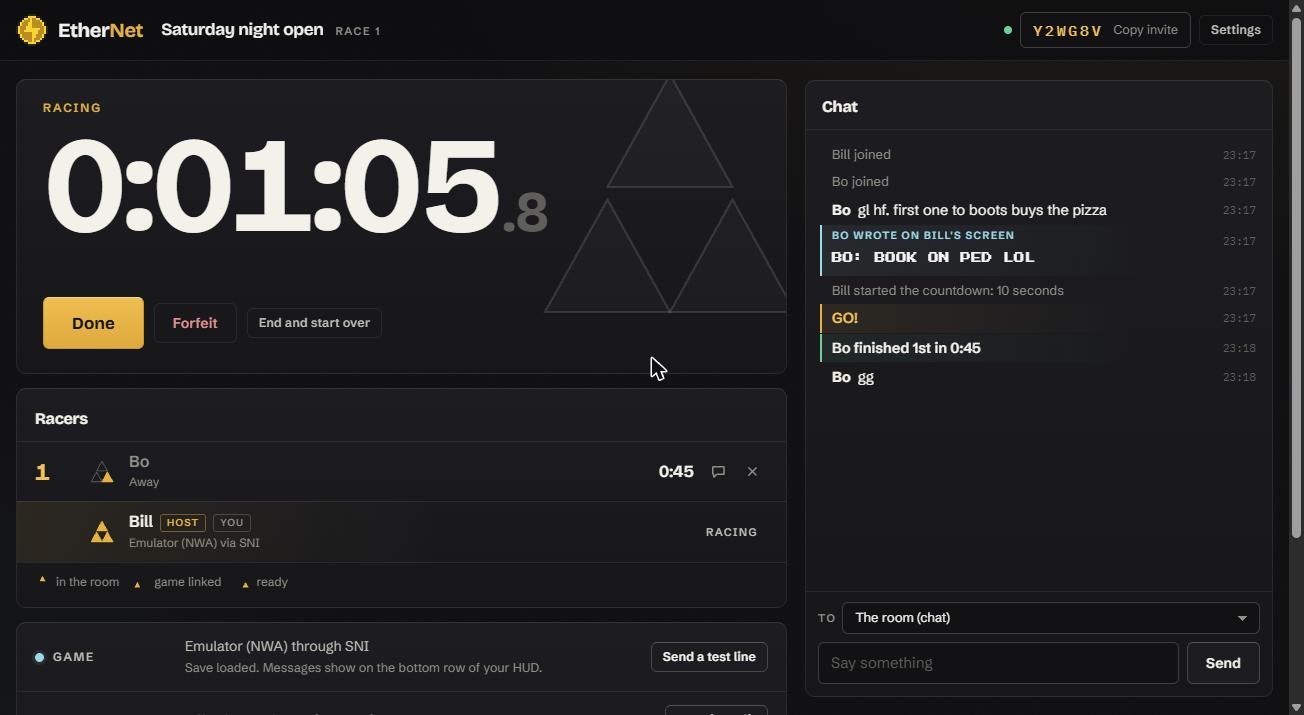This screenshot has height=715, width=1304.
Task: Click the race timer 0:01:05
Action: pos(296,187)
